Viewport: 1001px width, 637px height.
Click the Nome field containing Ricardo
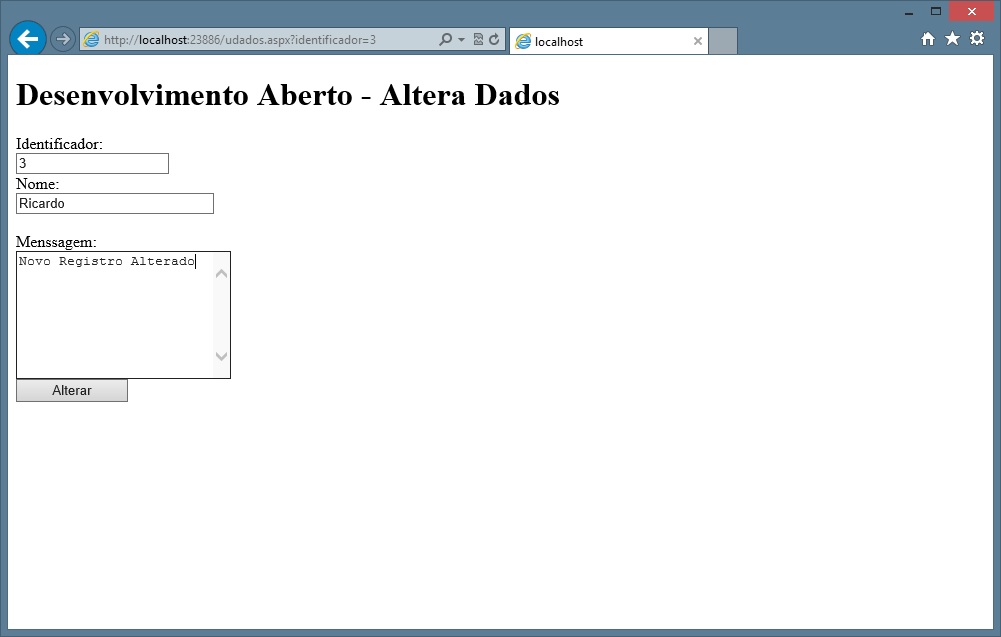click(115, 204)
